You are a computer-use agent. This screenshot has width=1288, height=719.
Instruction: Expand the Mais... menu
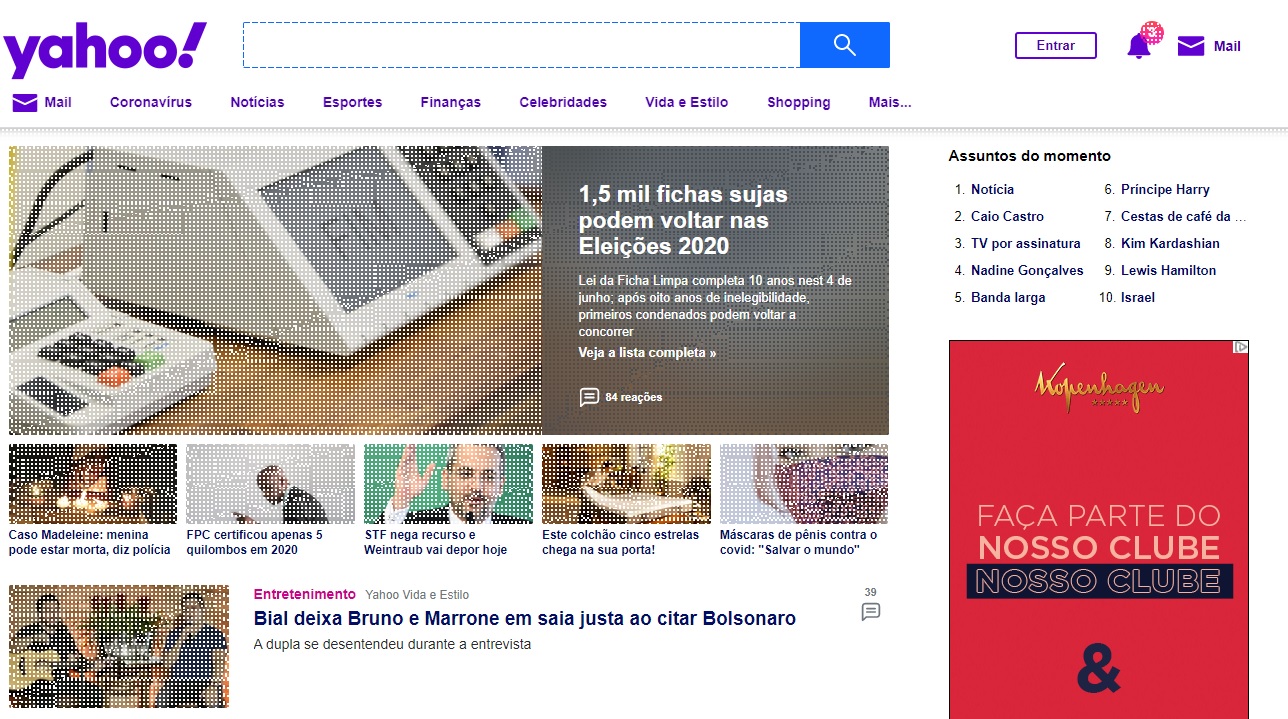click(890, 102)
